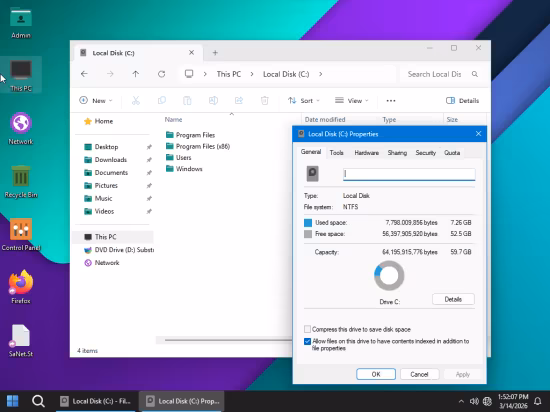Close the Local Disk Properties dialog
The width and height of the screenshot is (550, 412).
point(478,134)
